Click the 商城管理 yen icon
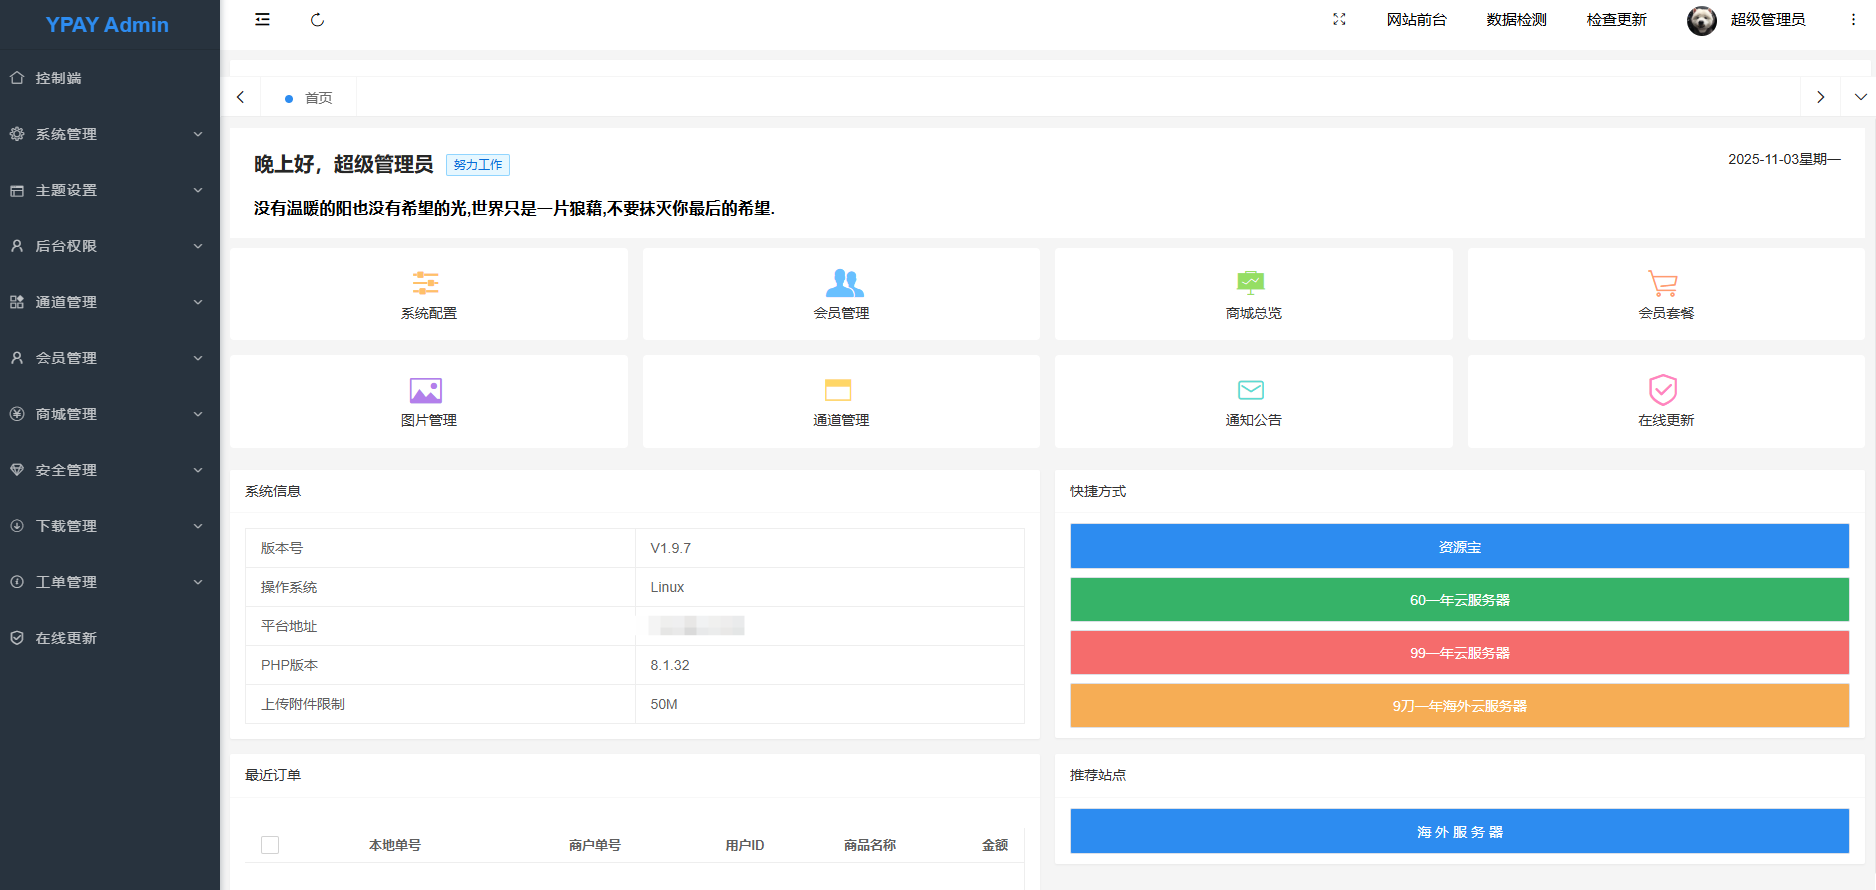Viewport: 1876px width, 890px height. click(17, 414)
